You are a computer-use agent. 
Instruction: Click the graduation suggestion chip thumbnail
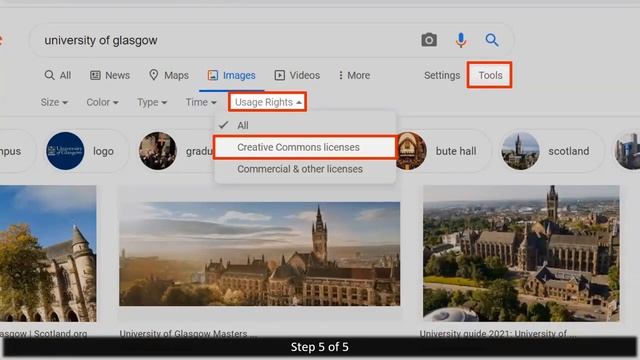158,151
